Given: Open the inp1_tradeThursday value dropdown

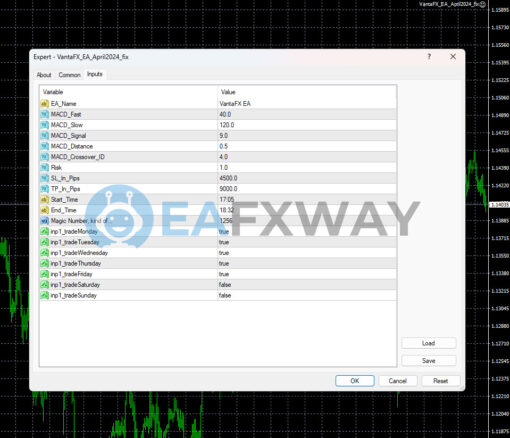Looking at the screenshot, I should (x=307, y=264).
